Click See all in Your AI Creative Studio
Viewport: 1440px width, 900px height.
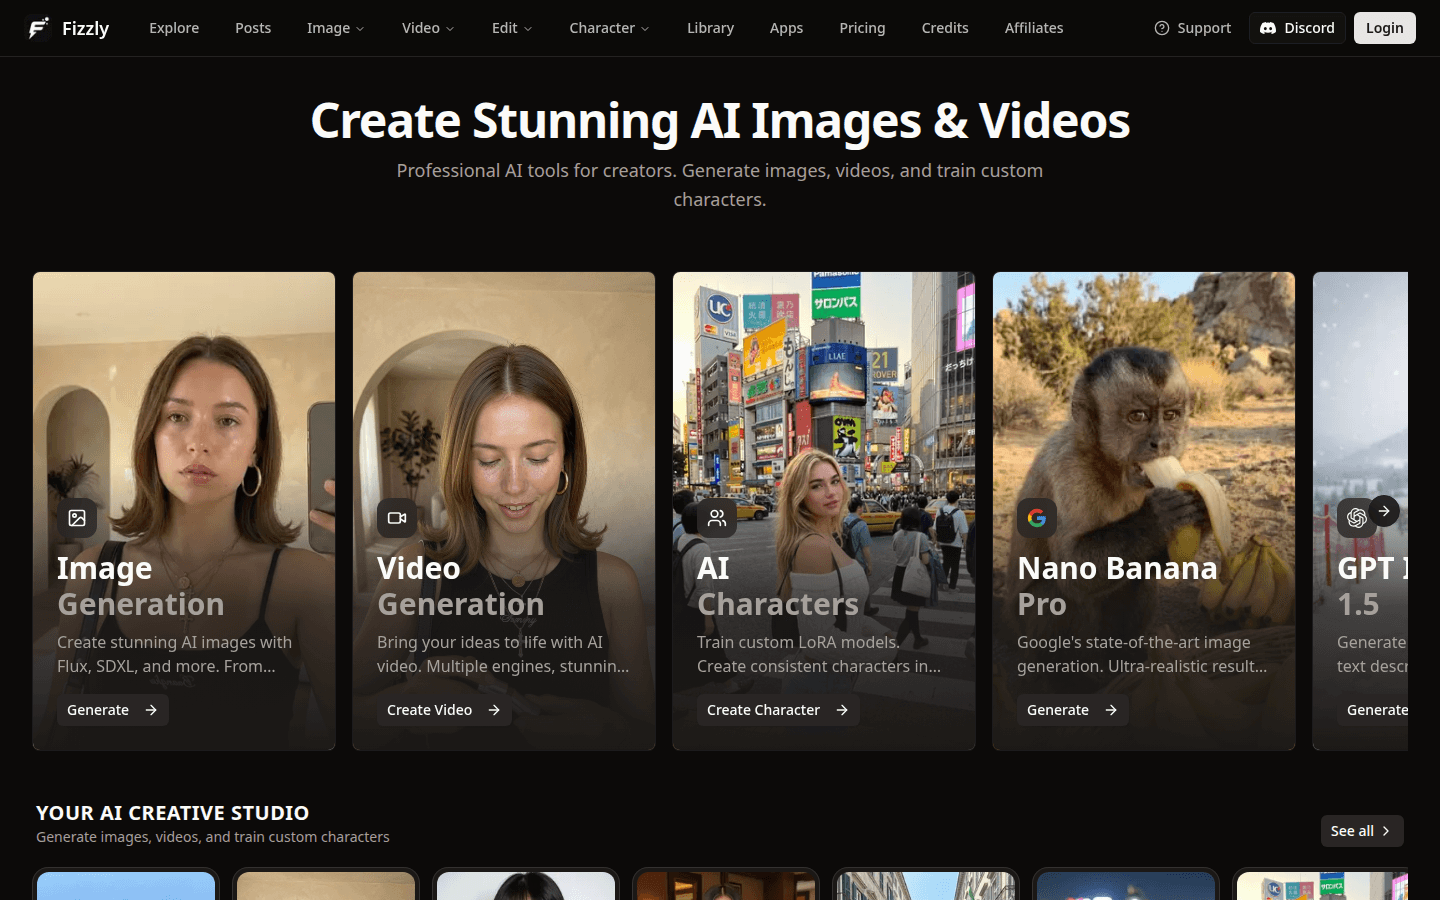pos(1361,831)
